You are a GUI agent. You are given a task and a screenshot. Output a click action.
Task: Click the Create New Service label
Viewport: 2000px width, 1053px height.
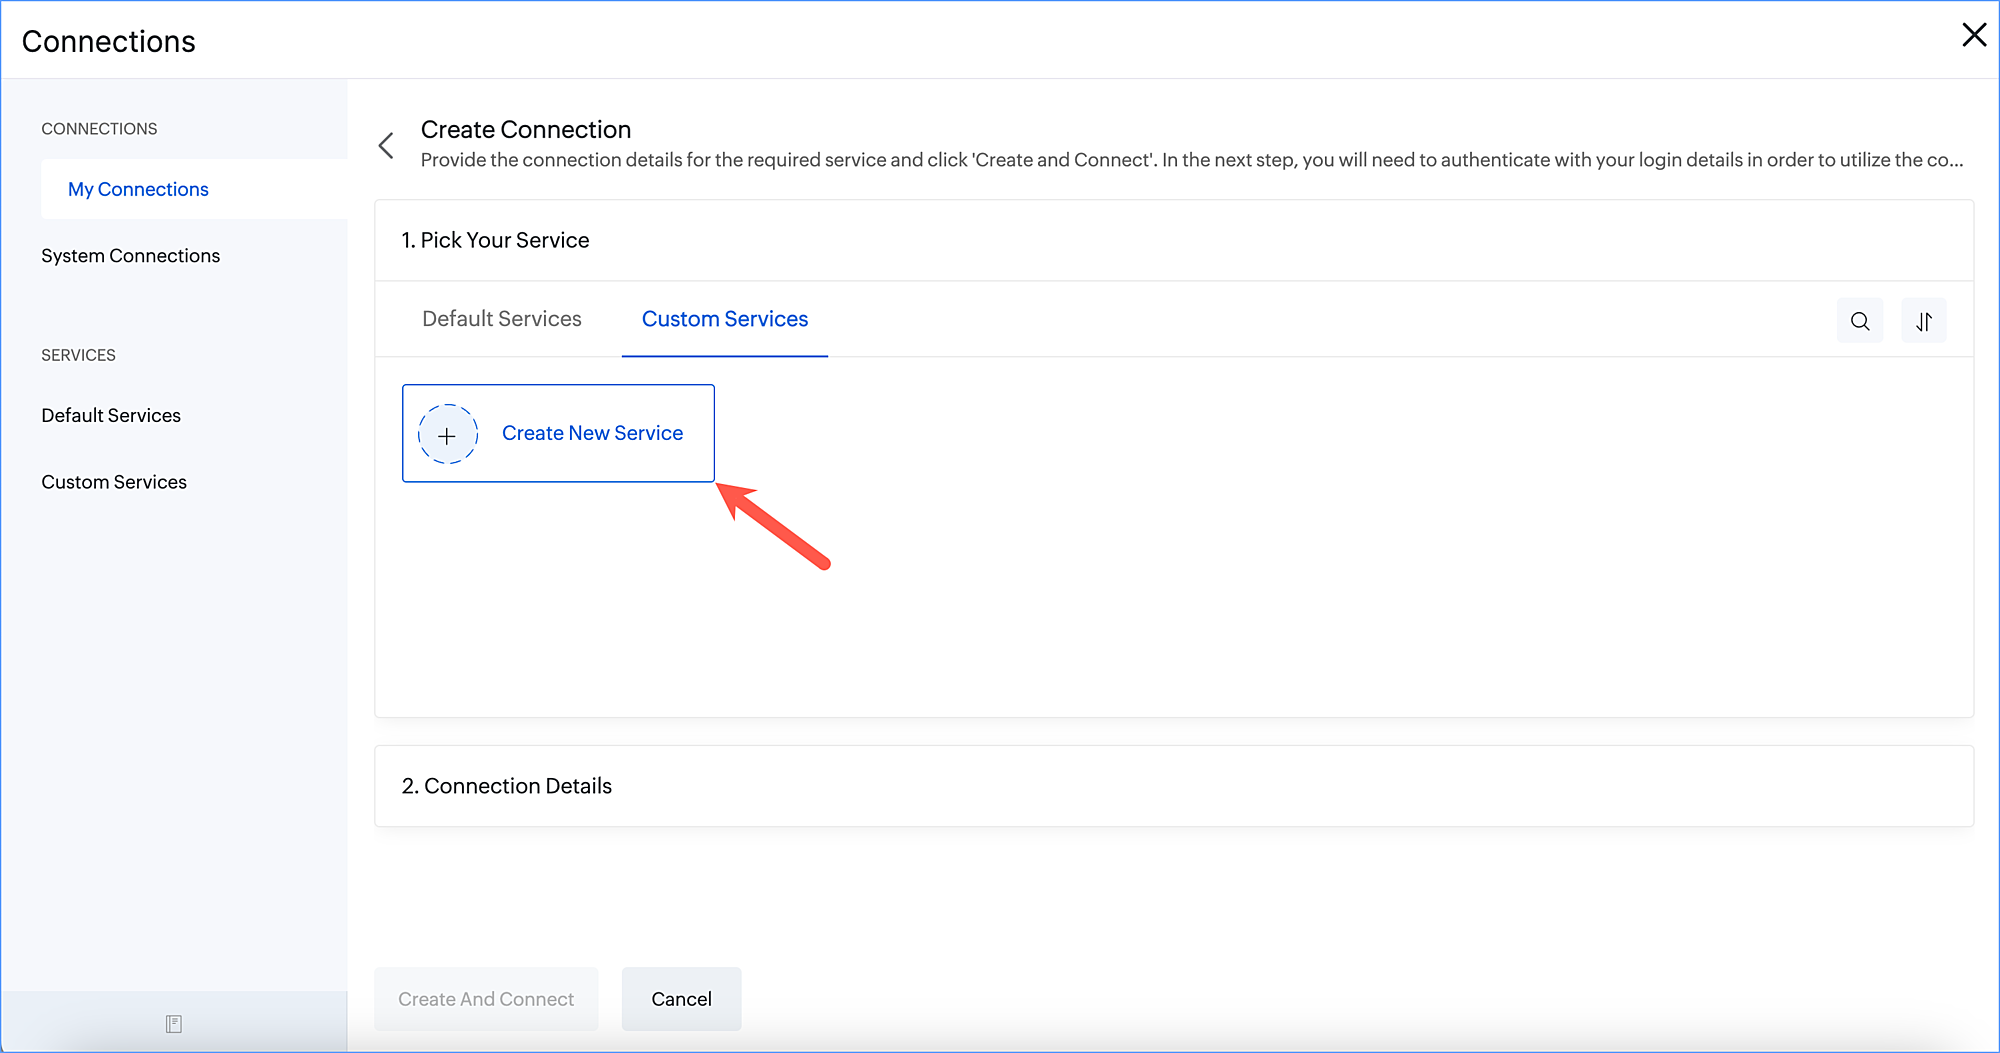coord(592,433)
